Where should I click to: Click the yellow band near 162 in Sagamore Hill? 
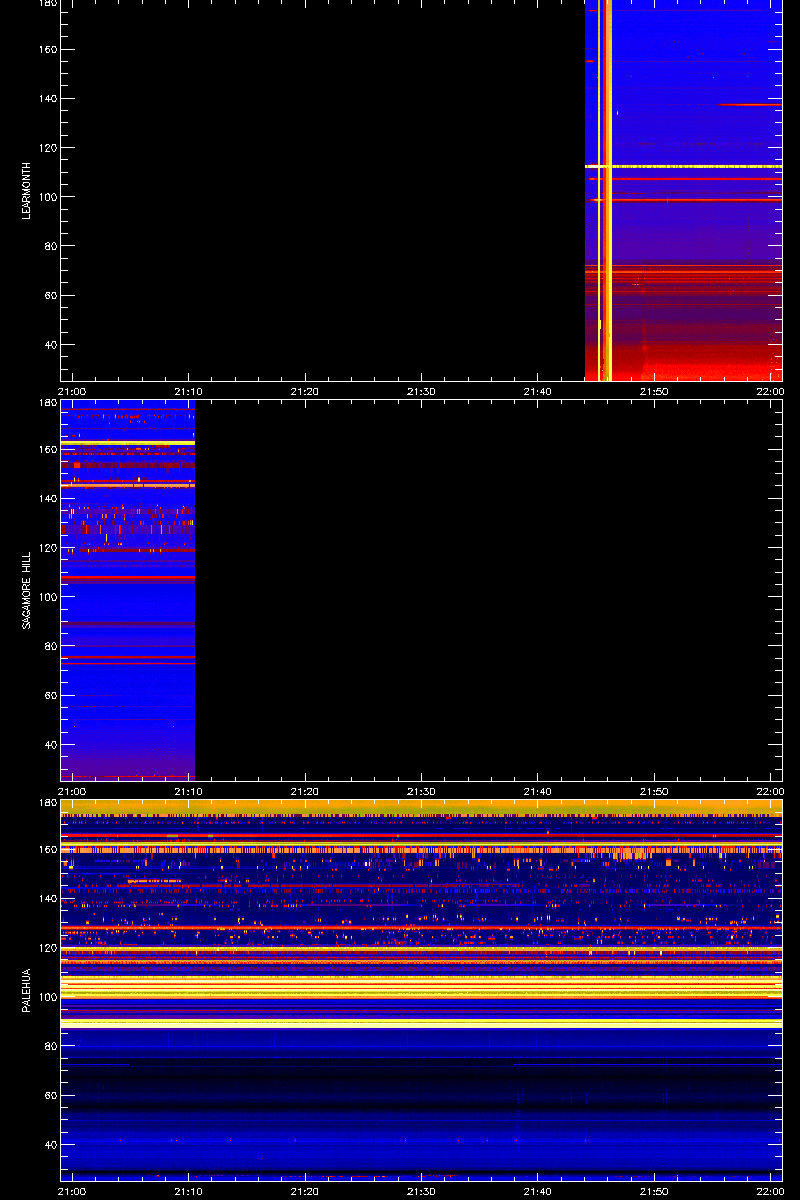[x=128, y=442]
